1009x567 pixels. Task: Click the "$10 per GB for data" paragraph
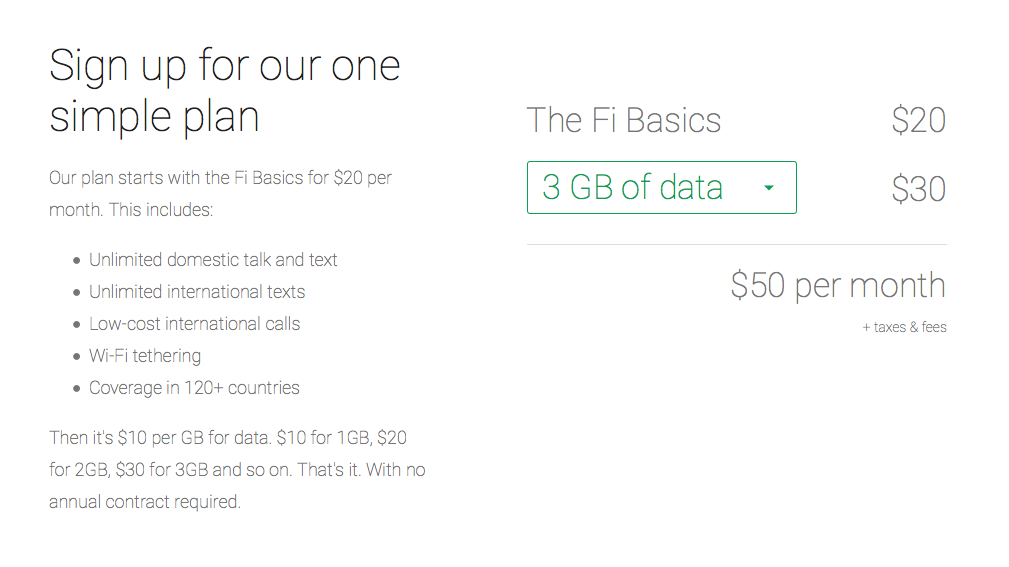[236, 469]
